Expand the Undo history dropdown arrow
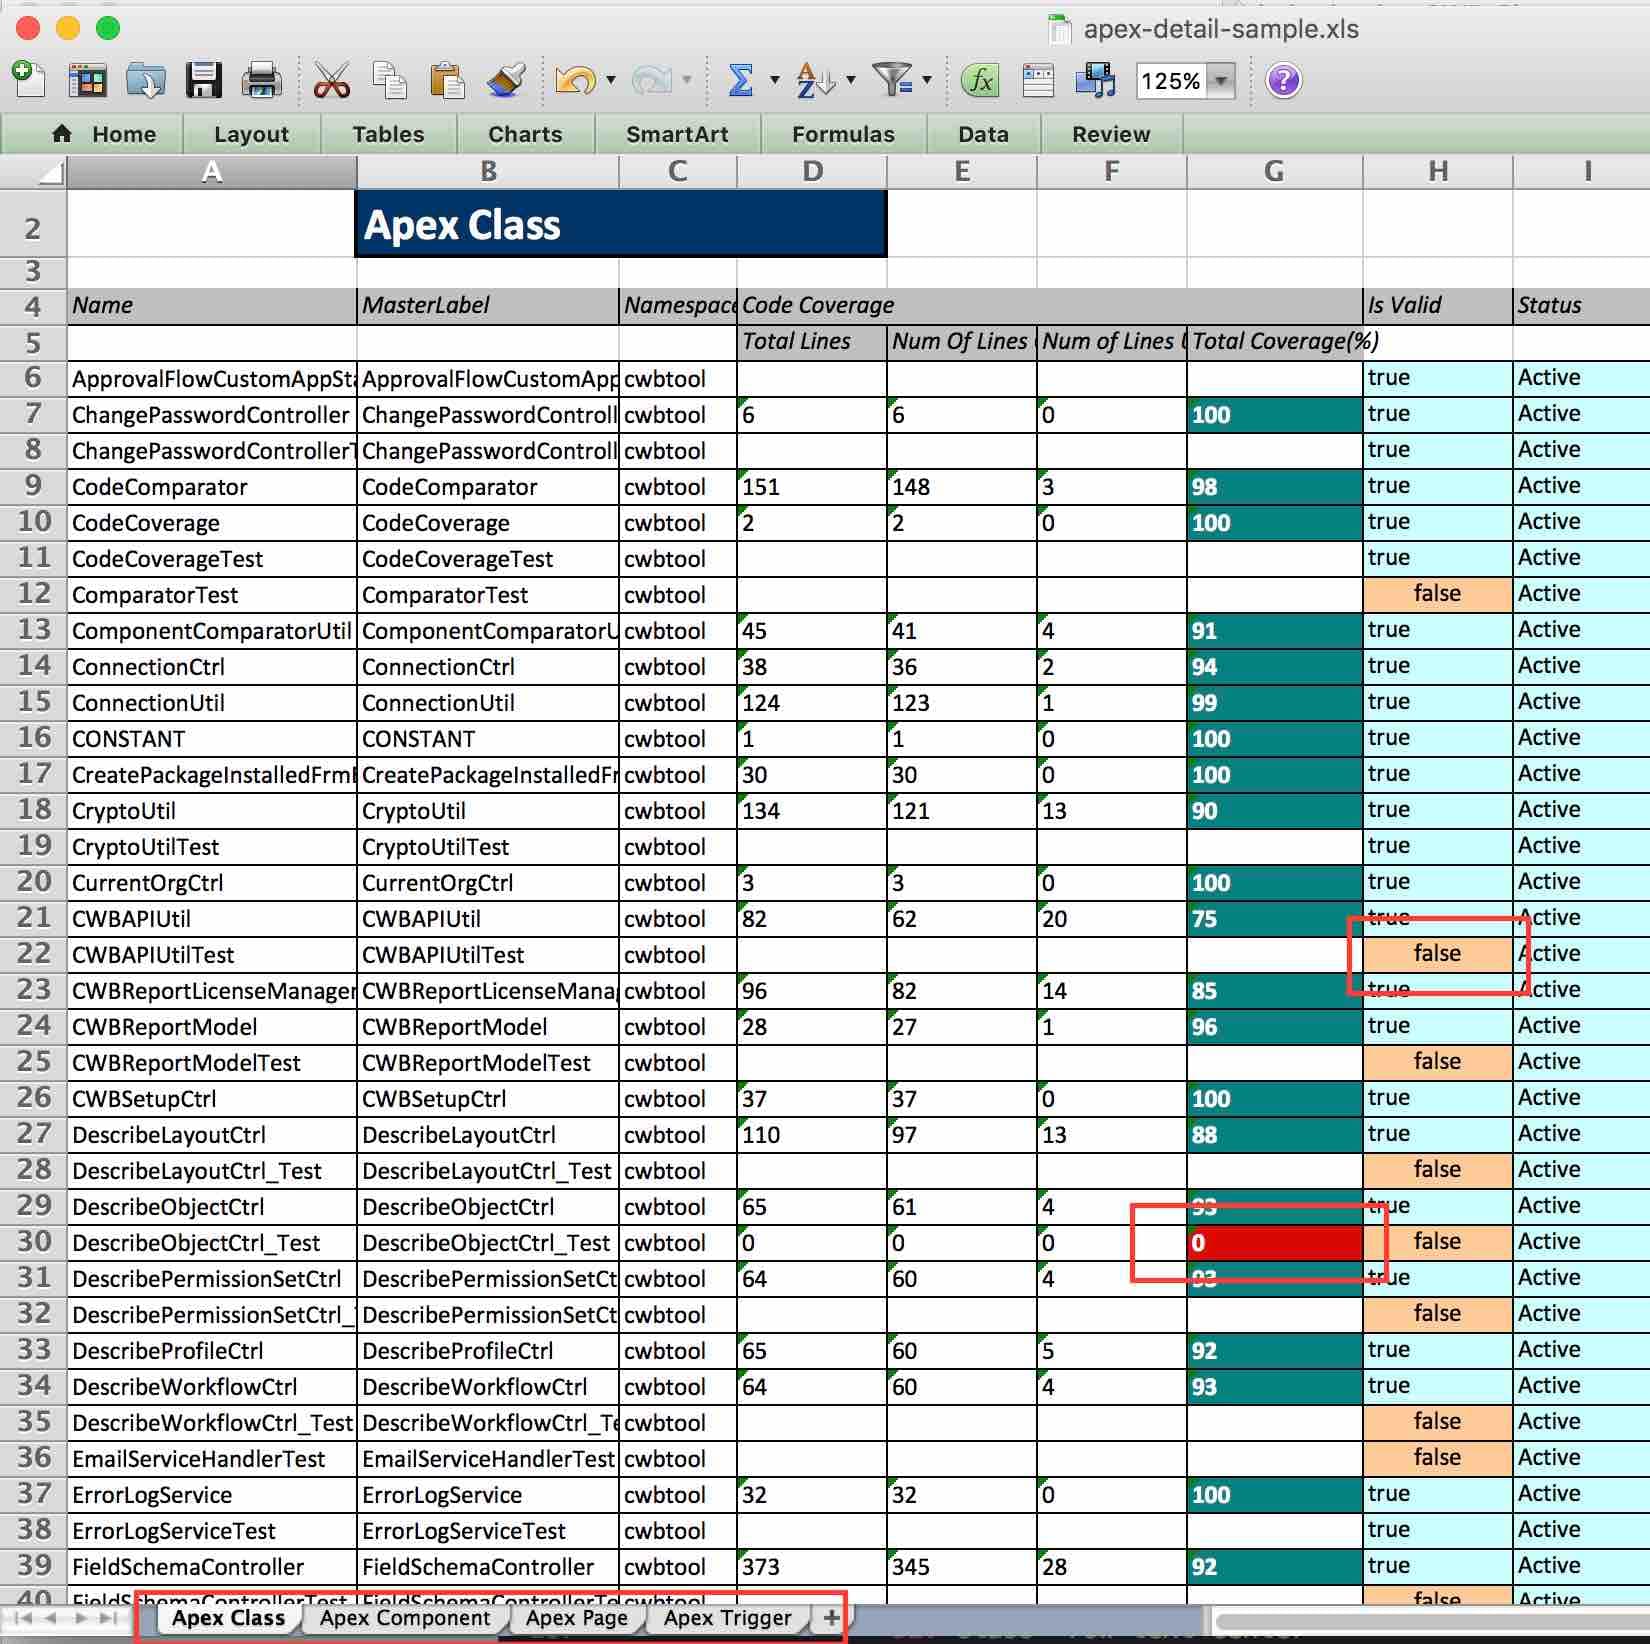The image size is (1650, 1644). (611, 80)
